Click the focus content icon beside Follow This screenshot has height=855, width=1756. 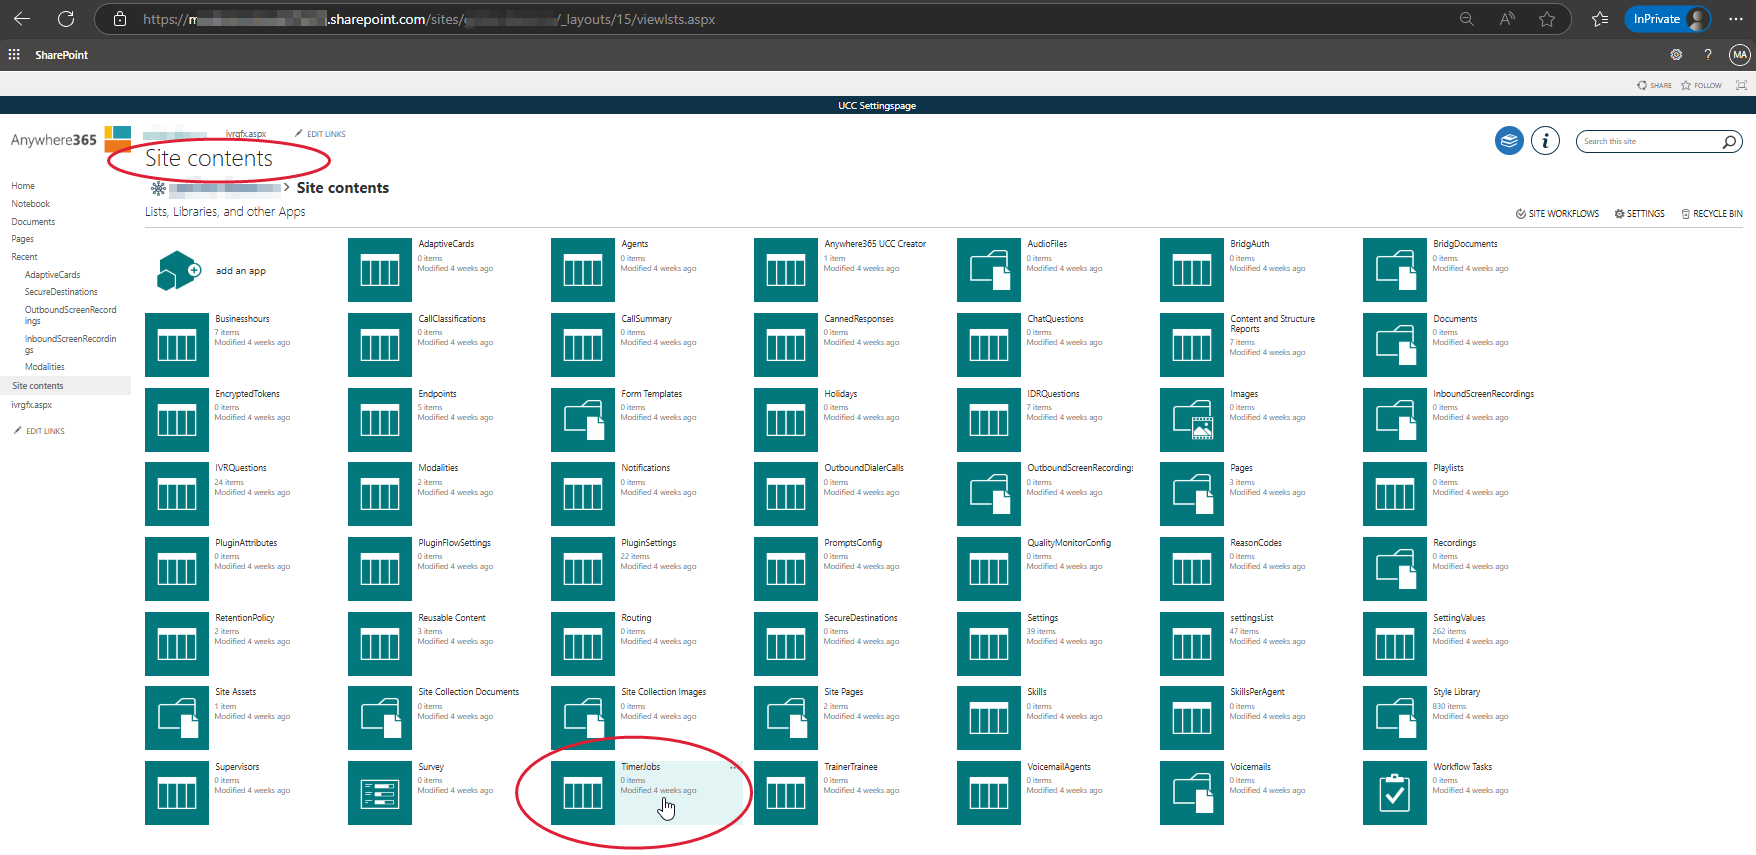[1741, 85]
